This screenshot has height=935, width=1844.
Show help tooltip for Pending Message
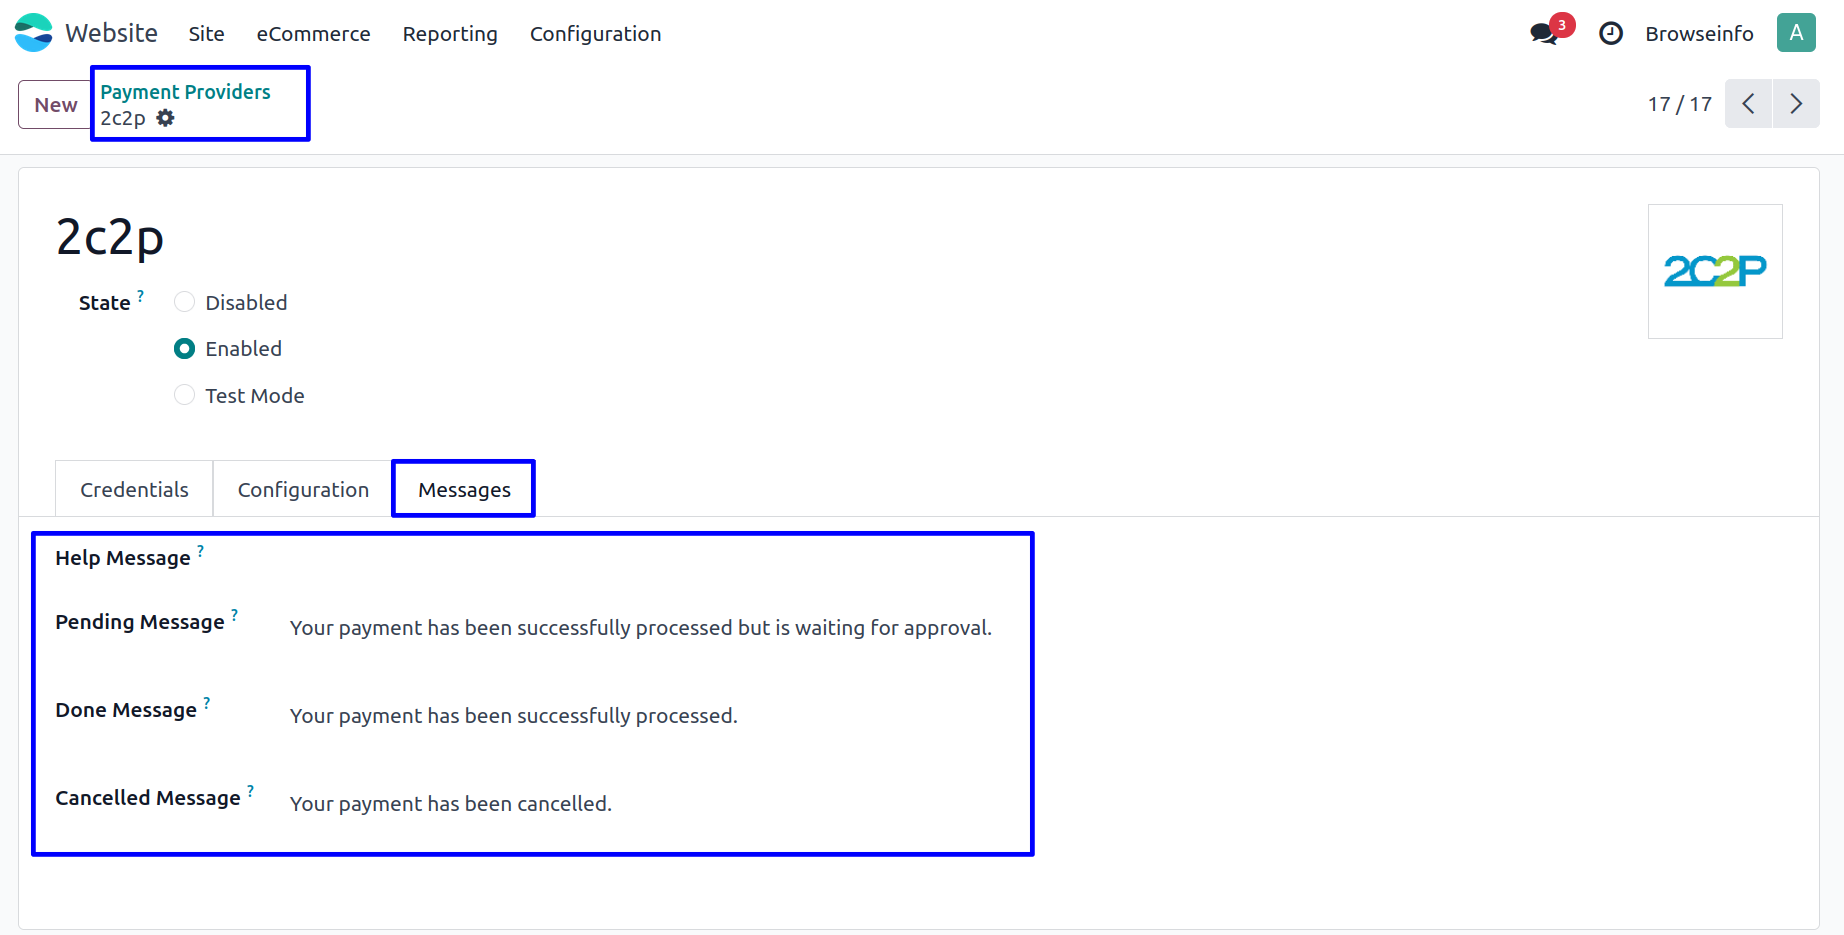coord(235,614)
